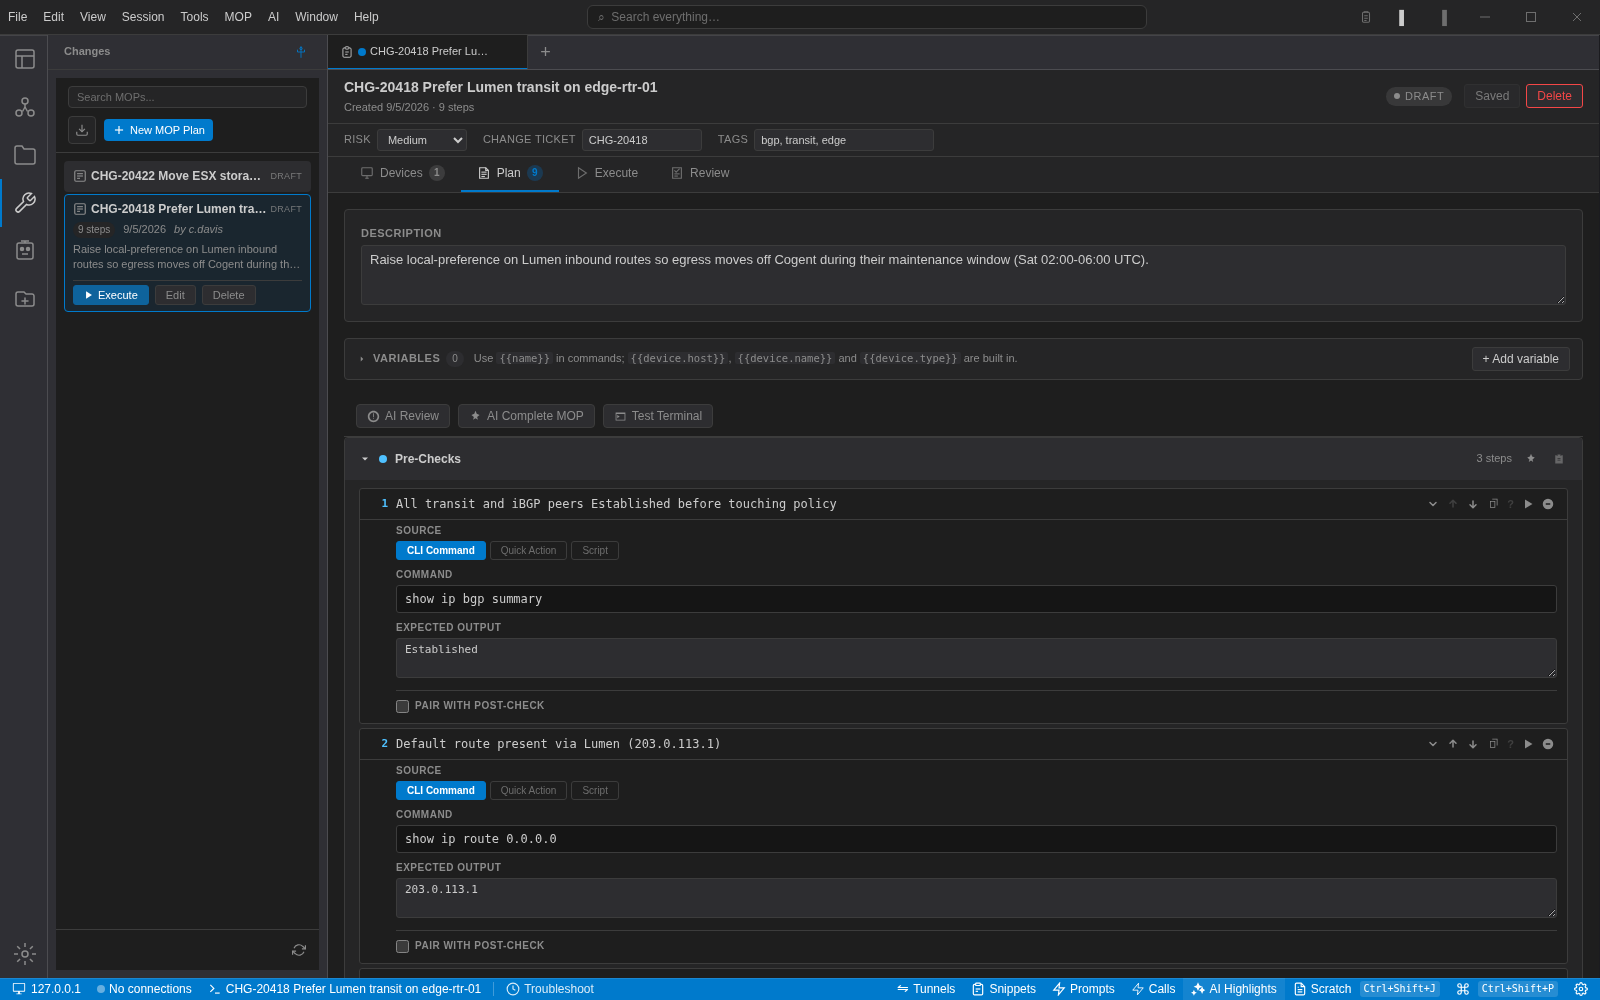This screenshot has height=1000, width=1600.
Task: Remove step 1 using its minus icon
Action: [x=1548, y=504]
